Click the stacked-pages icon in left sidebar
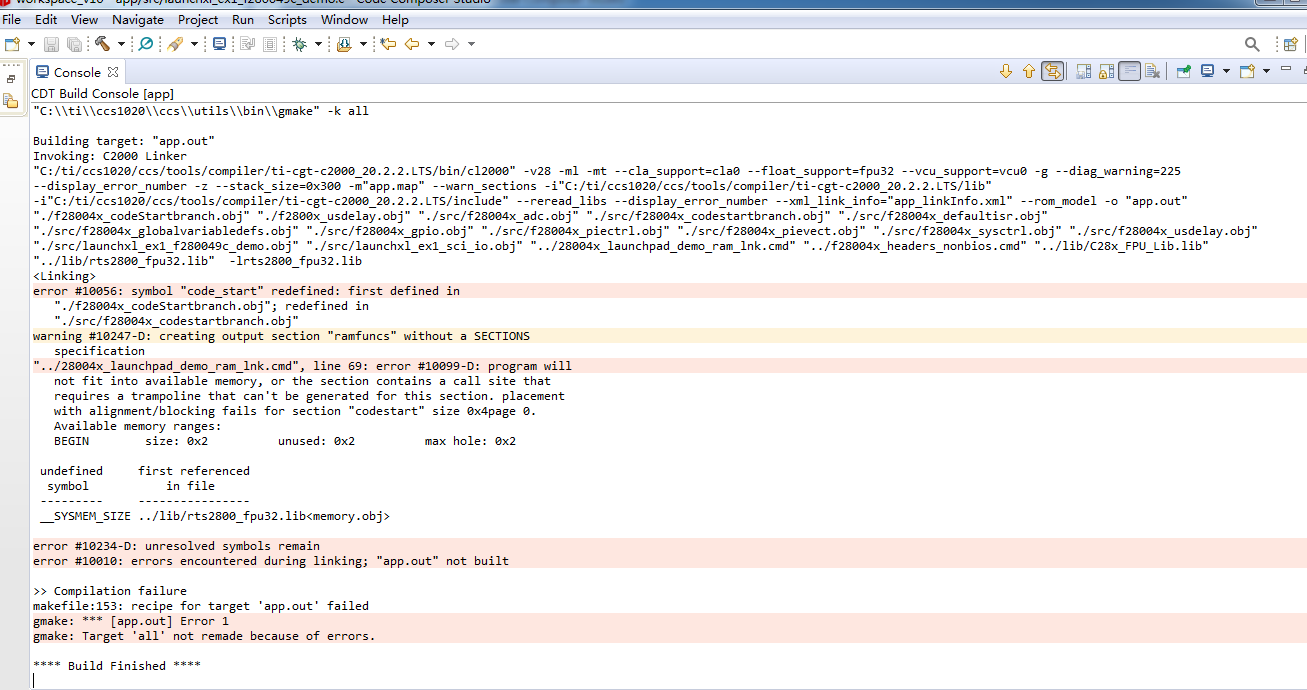 click(x=11, y=100)
